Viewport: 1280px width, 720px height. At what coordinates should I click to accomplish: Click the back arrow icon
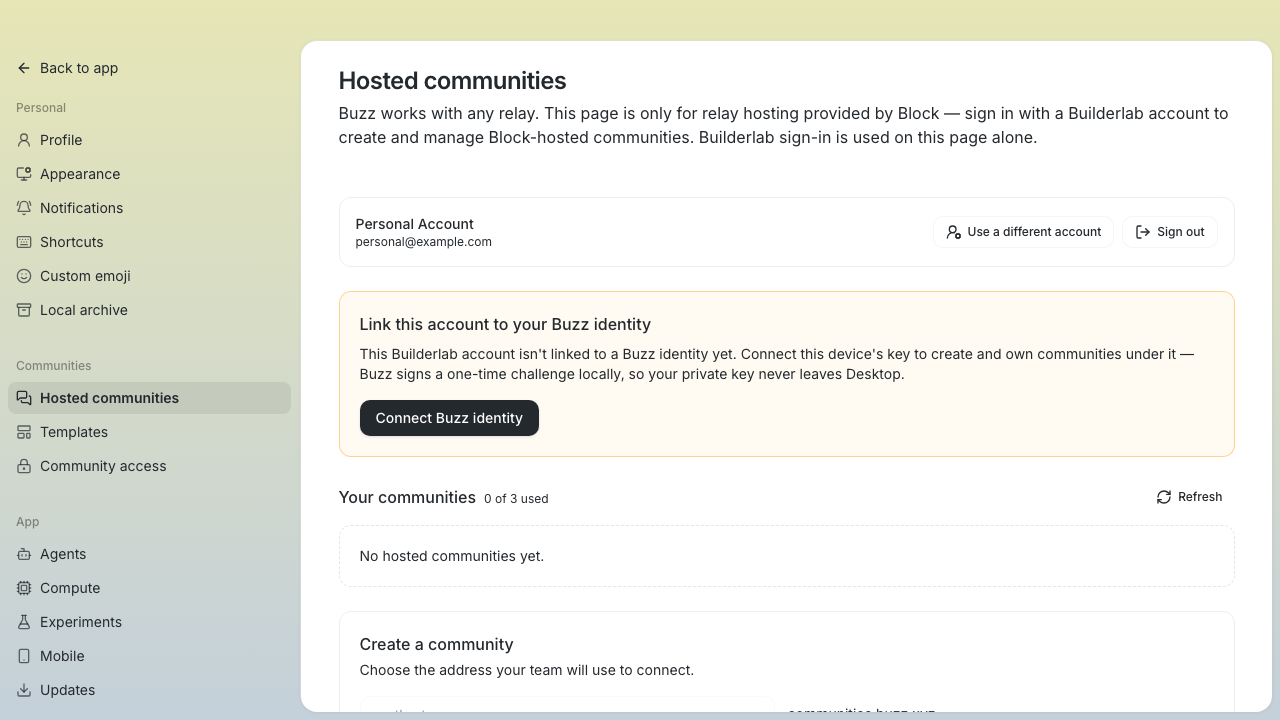pyautogui.click(x=24, y=68)
